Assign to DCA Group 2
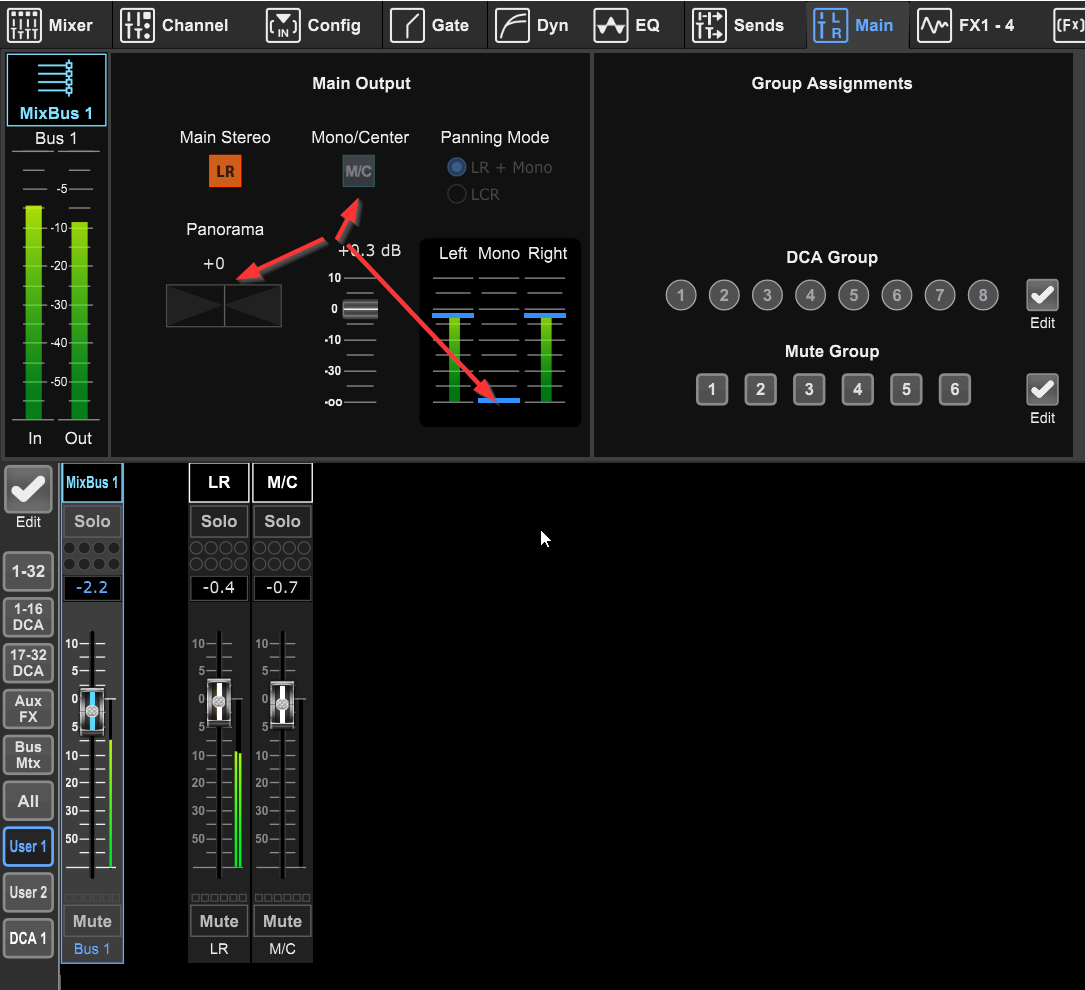The height and width of the screenshot is (990, 1085). pyautogui.click(x=724, y=295)
